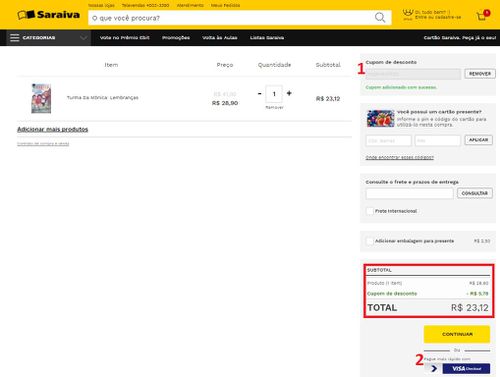This screenshot has height=377, width=500.
Task: Go to Volta às Aulas section
Action: point(220,38)
